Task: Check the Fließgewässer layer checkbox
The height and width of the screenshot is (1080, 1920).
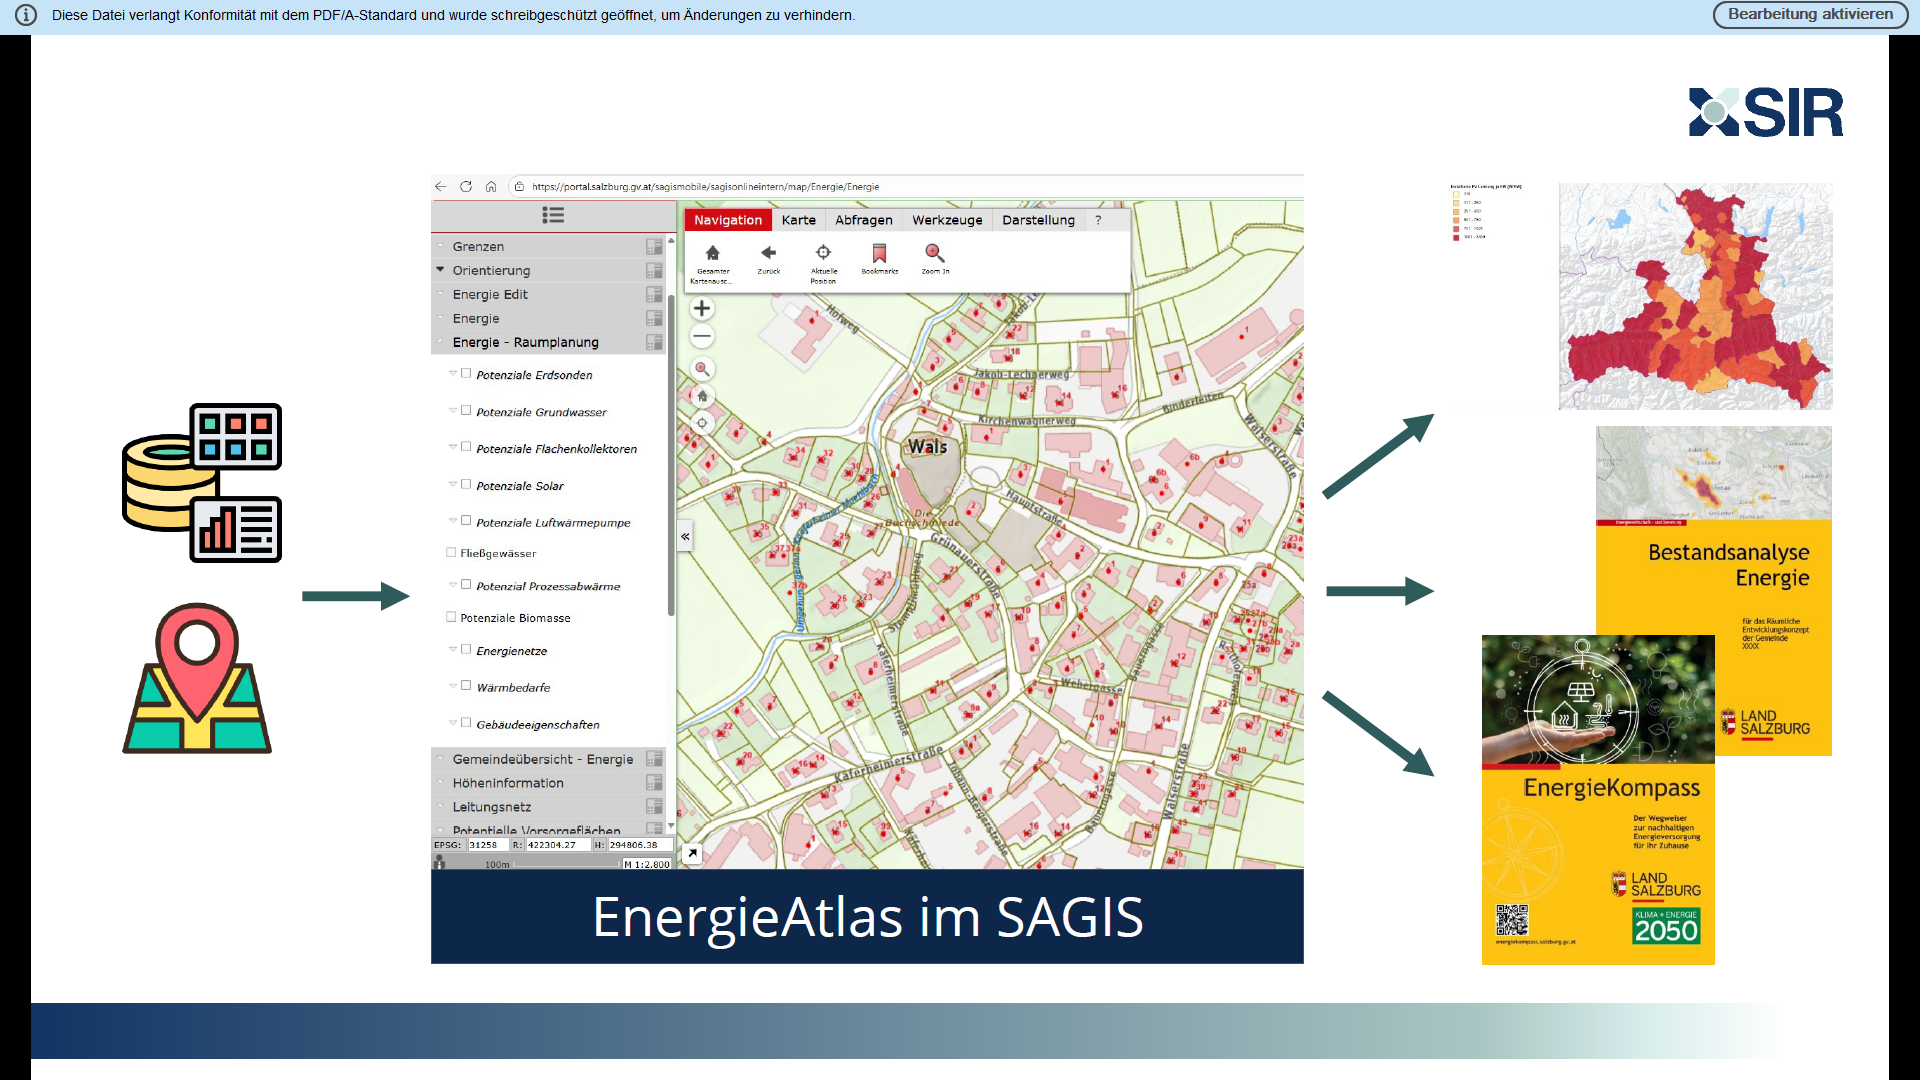Action: click(451, 553)
